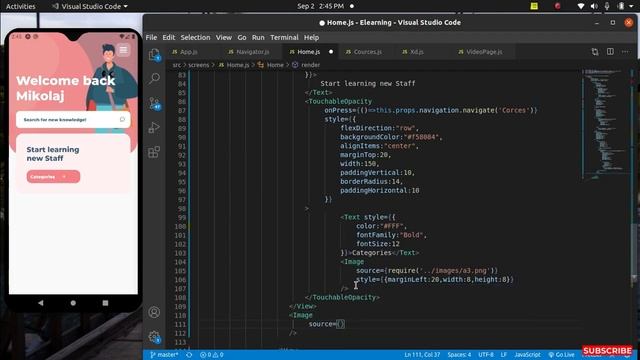Image resolution: width=640 pixels, height=360 pixels.
Task: Click the master branch indicator
Action: pyautogui.click(x=164, y=355)
